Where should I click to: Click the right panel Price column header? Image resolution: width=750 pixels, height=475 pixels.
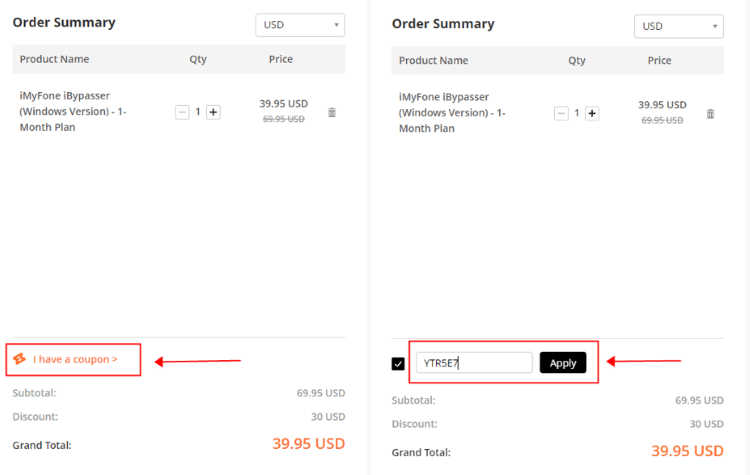coord(659,61)
